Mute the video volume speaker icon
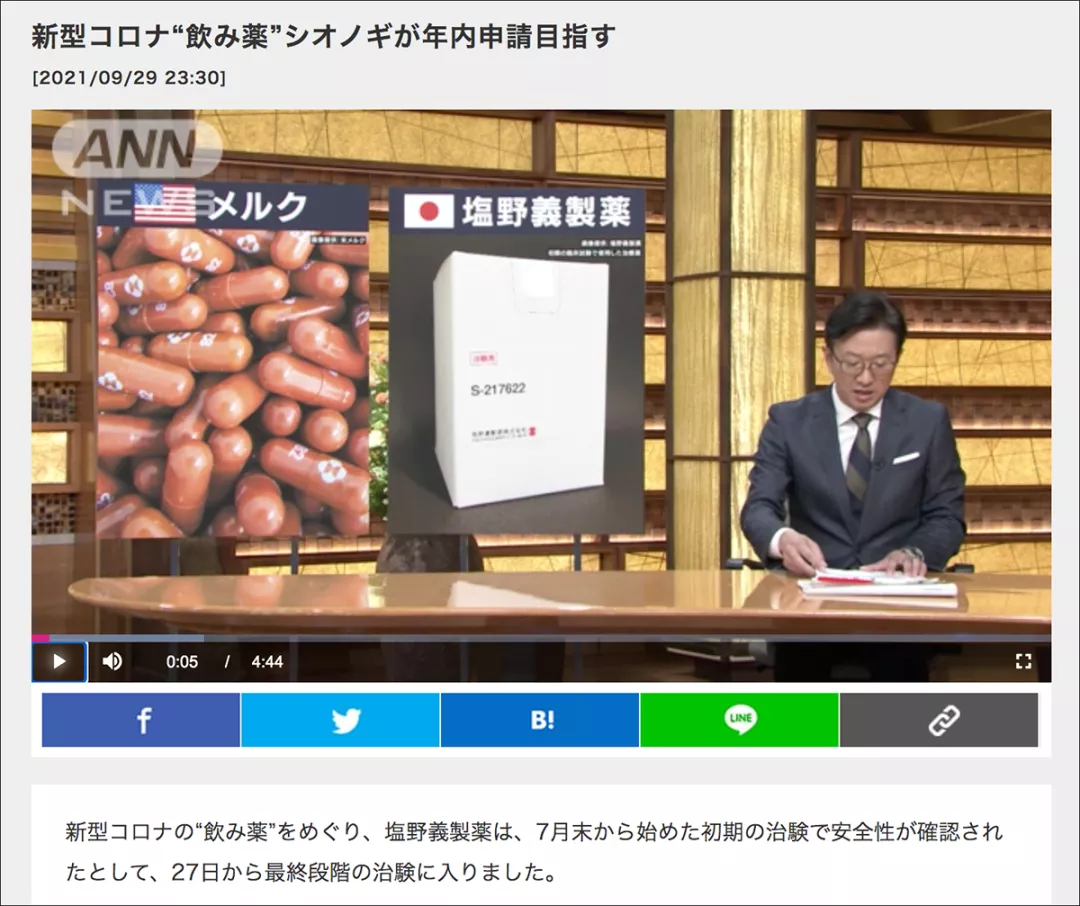This screenshot has height=906, width=1080. pos(112,661)
